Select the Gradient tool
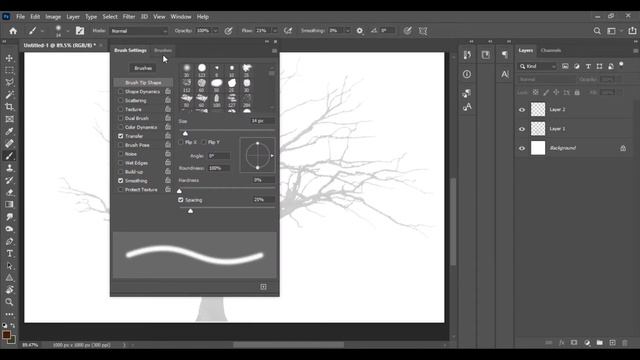640x360 pixels. [9, 204]
